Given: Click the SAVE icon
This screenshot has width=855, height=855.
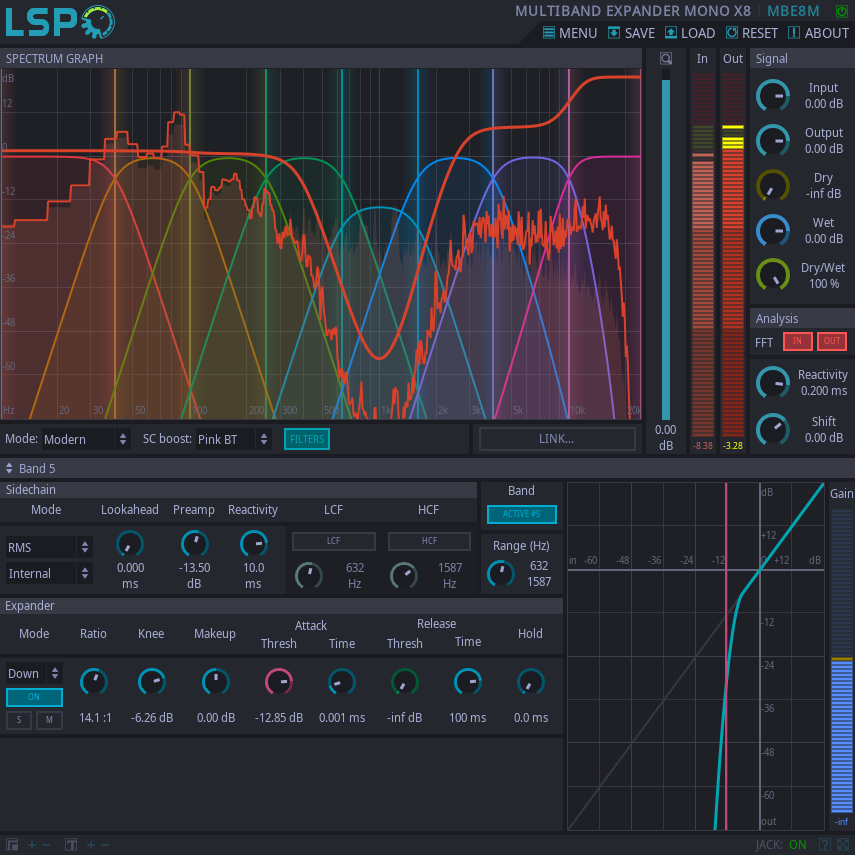Looking at the screenshot, I should pyautogui.click(x=613, y=33).
